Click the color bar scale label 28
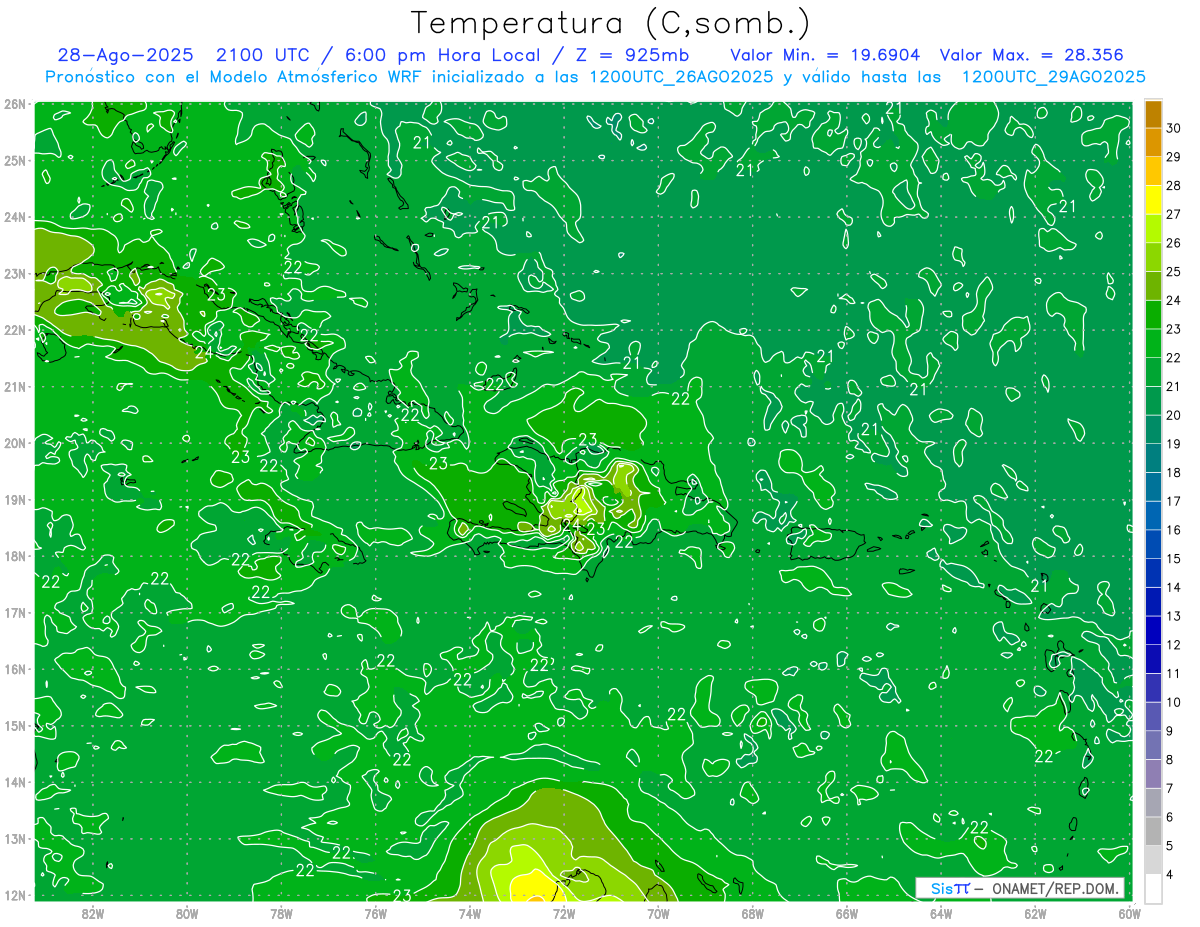The image size is (1200, 927). click(1174, 186)
